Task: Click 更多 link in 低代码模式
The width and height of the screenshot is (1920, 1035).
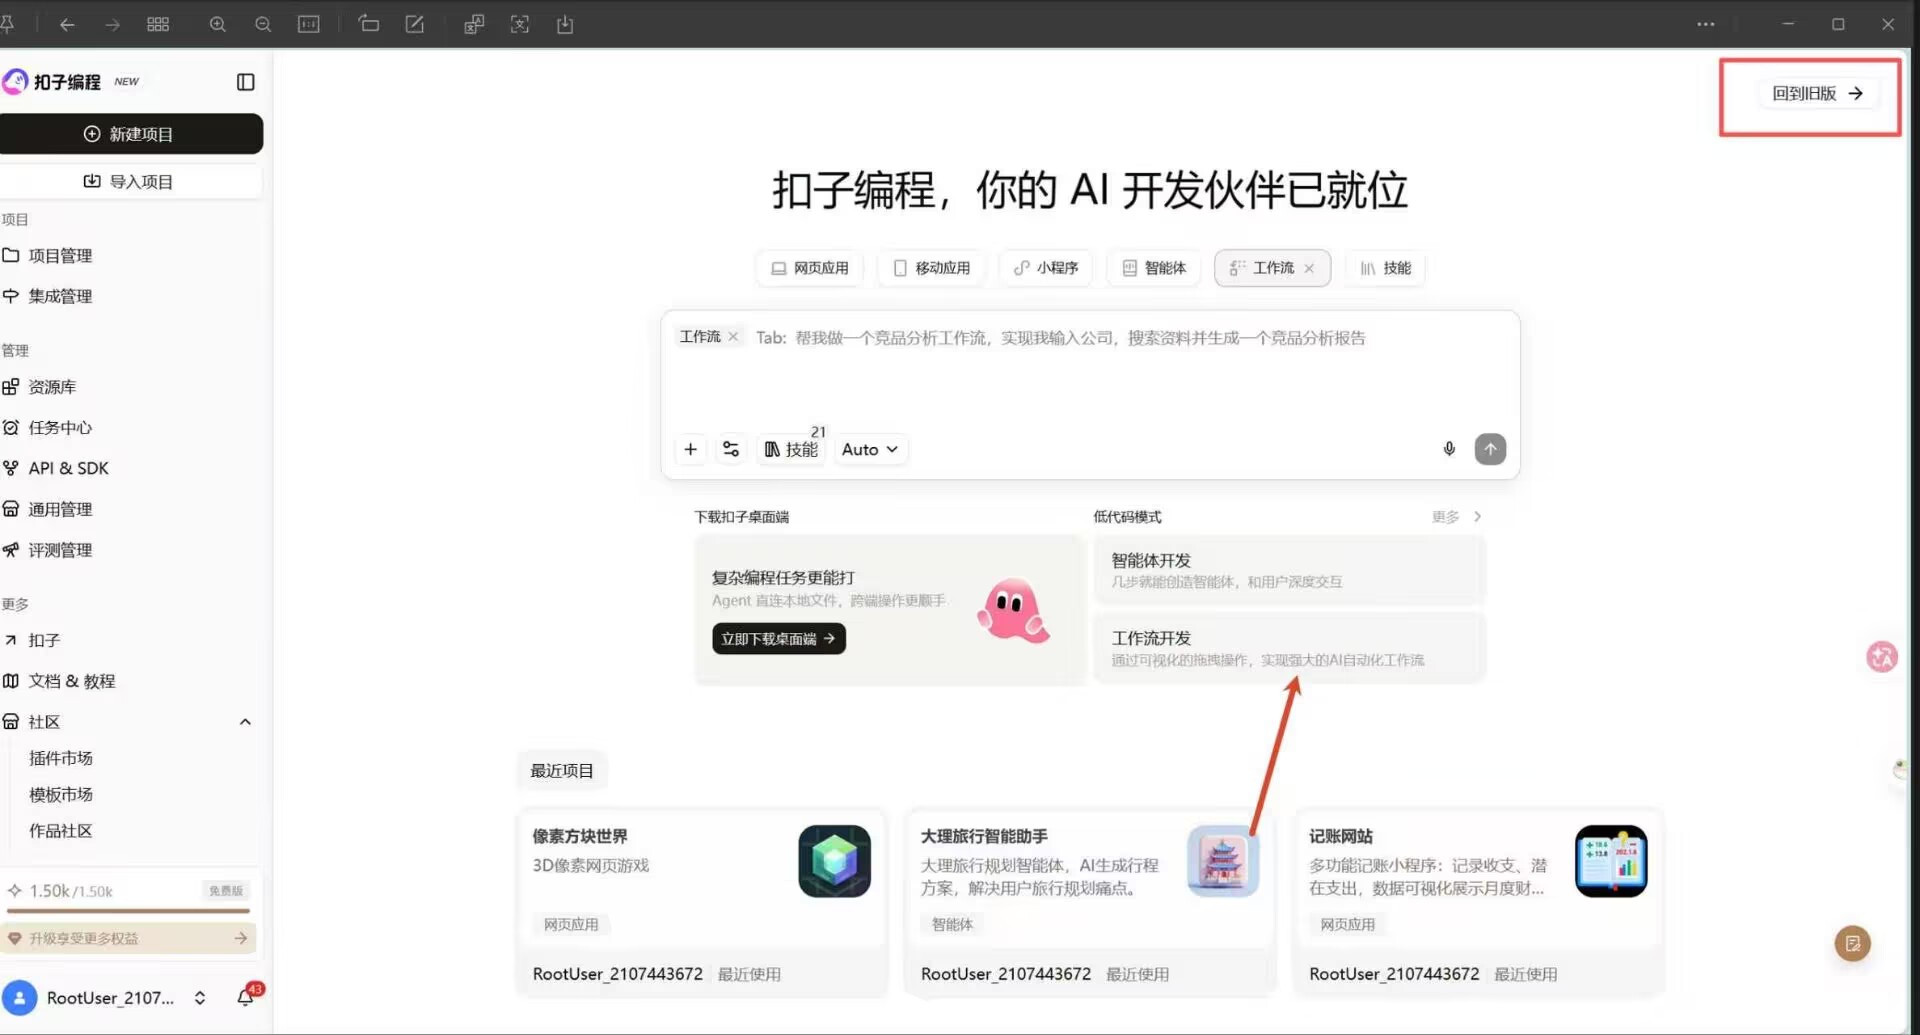Action: 1457,517
